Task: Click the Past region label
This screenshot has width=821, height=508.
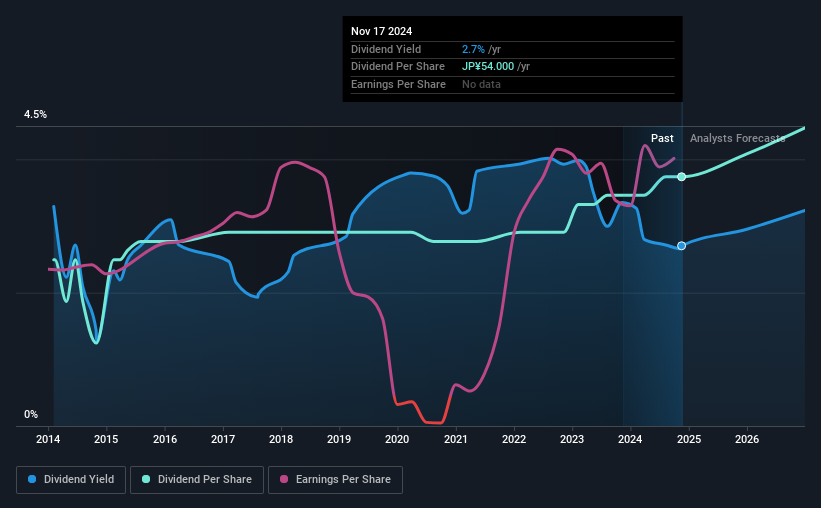Action: [x=662, y=138]
